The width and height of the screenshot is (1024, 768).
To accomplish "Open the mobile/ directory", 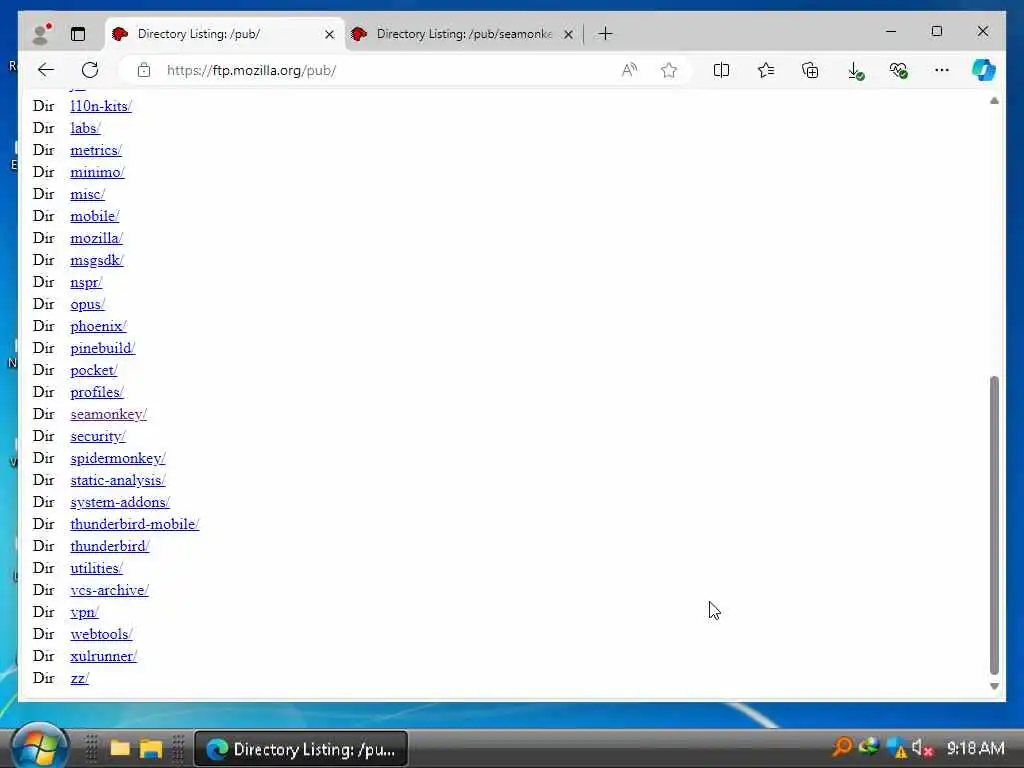I will pyautogui.click(x=95, y=216).
